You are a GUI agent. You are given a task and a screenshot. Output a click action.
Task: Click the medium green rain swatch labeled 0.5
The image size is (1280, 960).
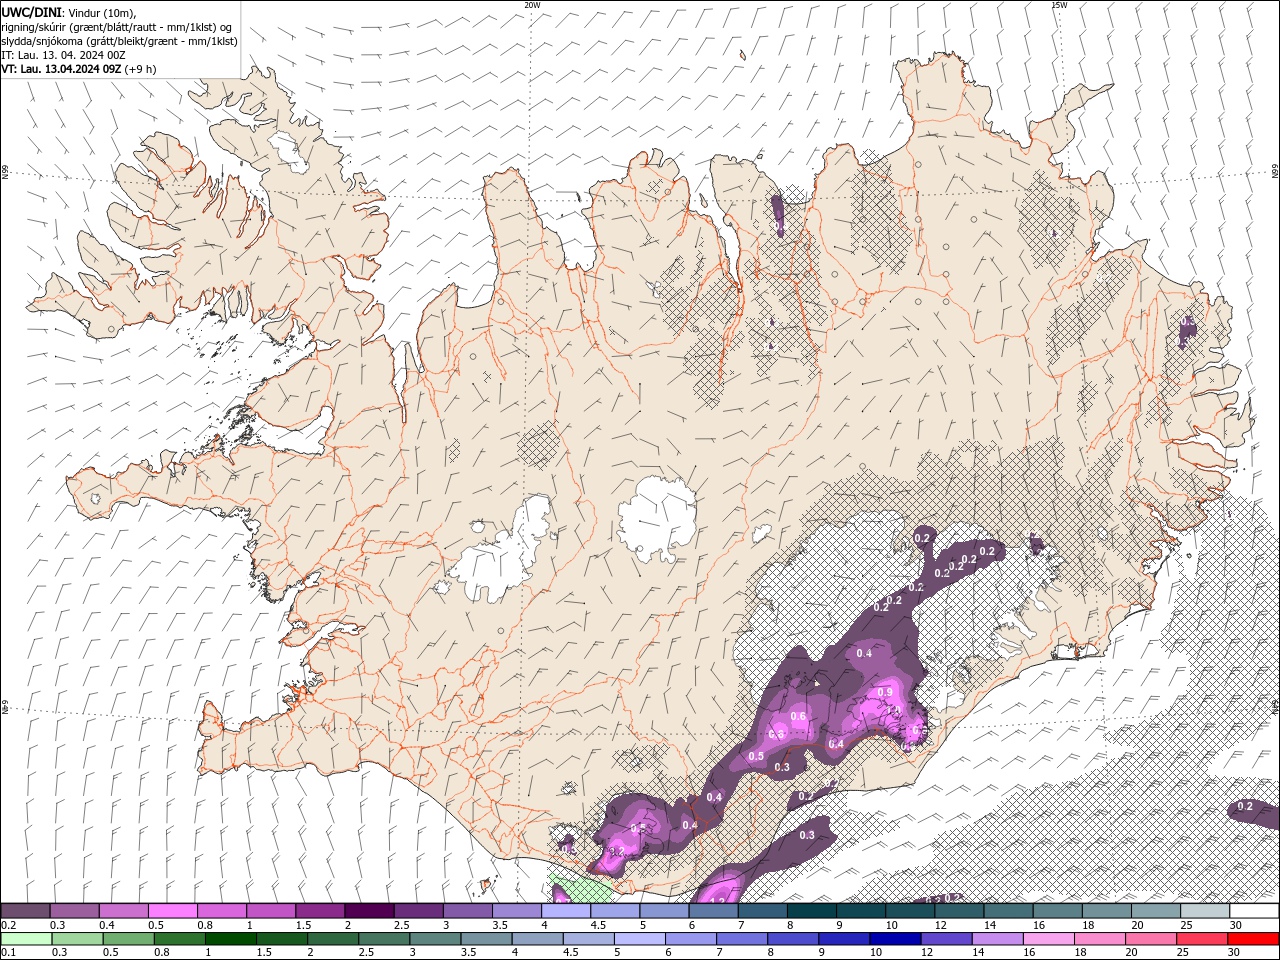(x=128, y=939)
